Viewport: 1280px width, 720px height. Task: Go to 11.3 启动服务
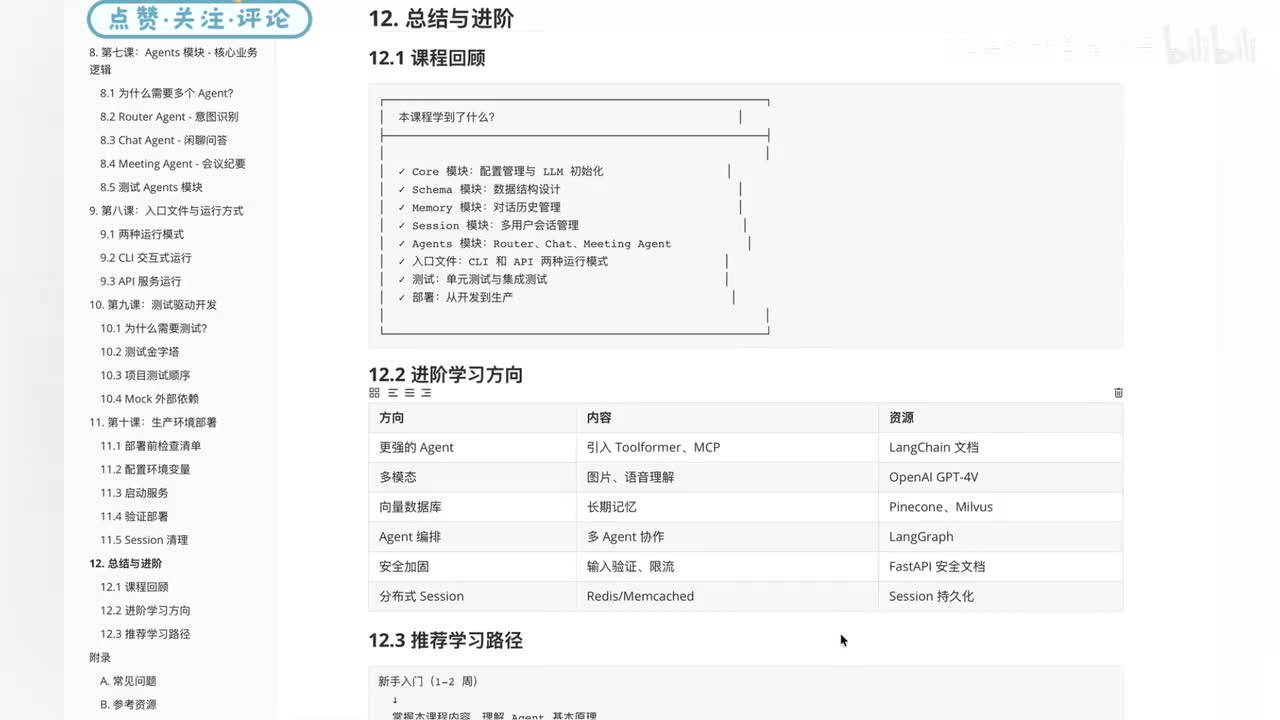click(134, 493)
